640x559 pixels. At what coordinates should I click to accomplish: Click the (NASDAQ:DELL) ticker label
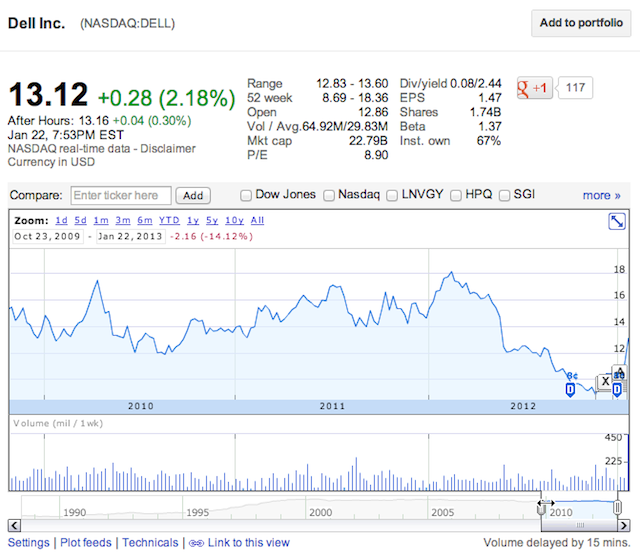tap(127, 24)
